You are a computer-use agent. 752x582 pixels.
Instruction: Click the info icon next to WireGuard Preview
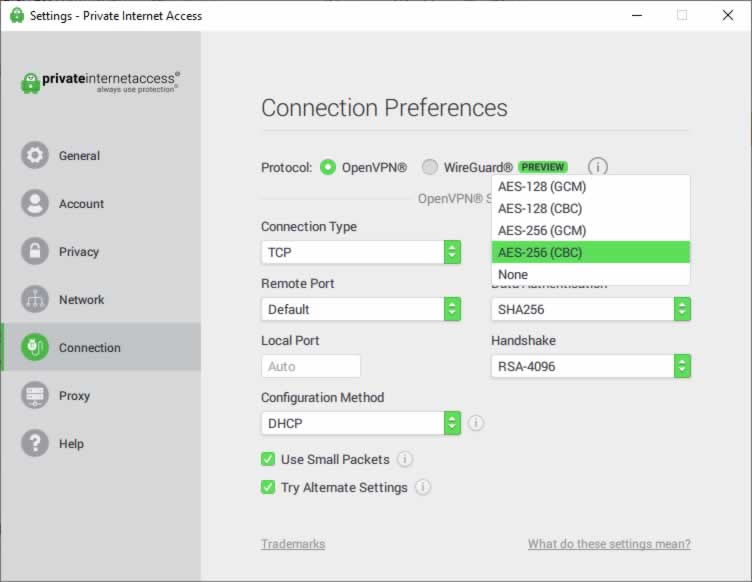pyautogui.click(x=598, y=167)
